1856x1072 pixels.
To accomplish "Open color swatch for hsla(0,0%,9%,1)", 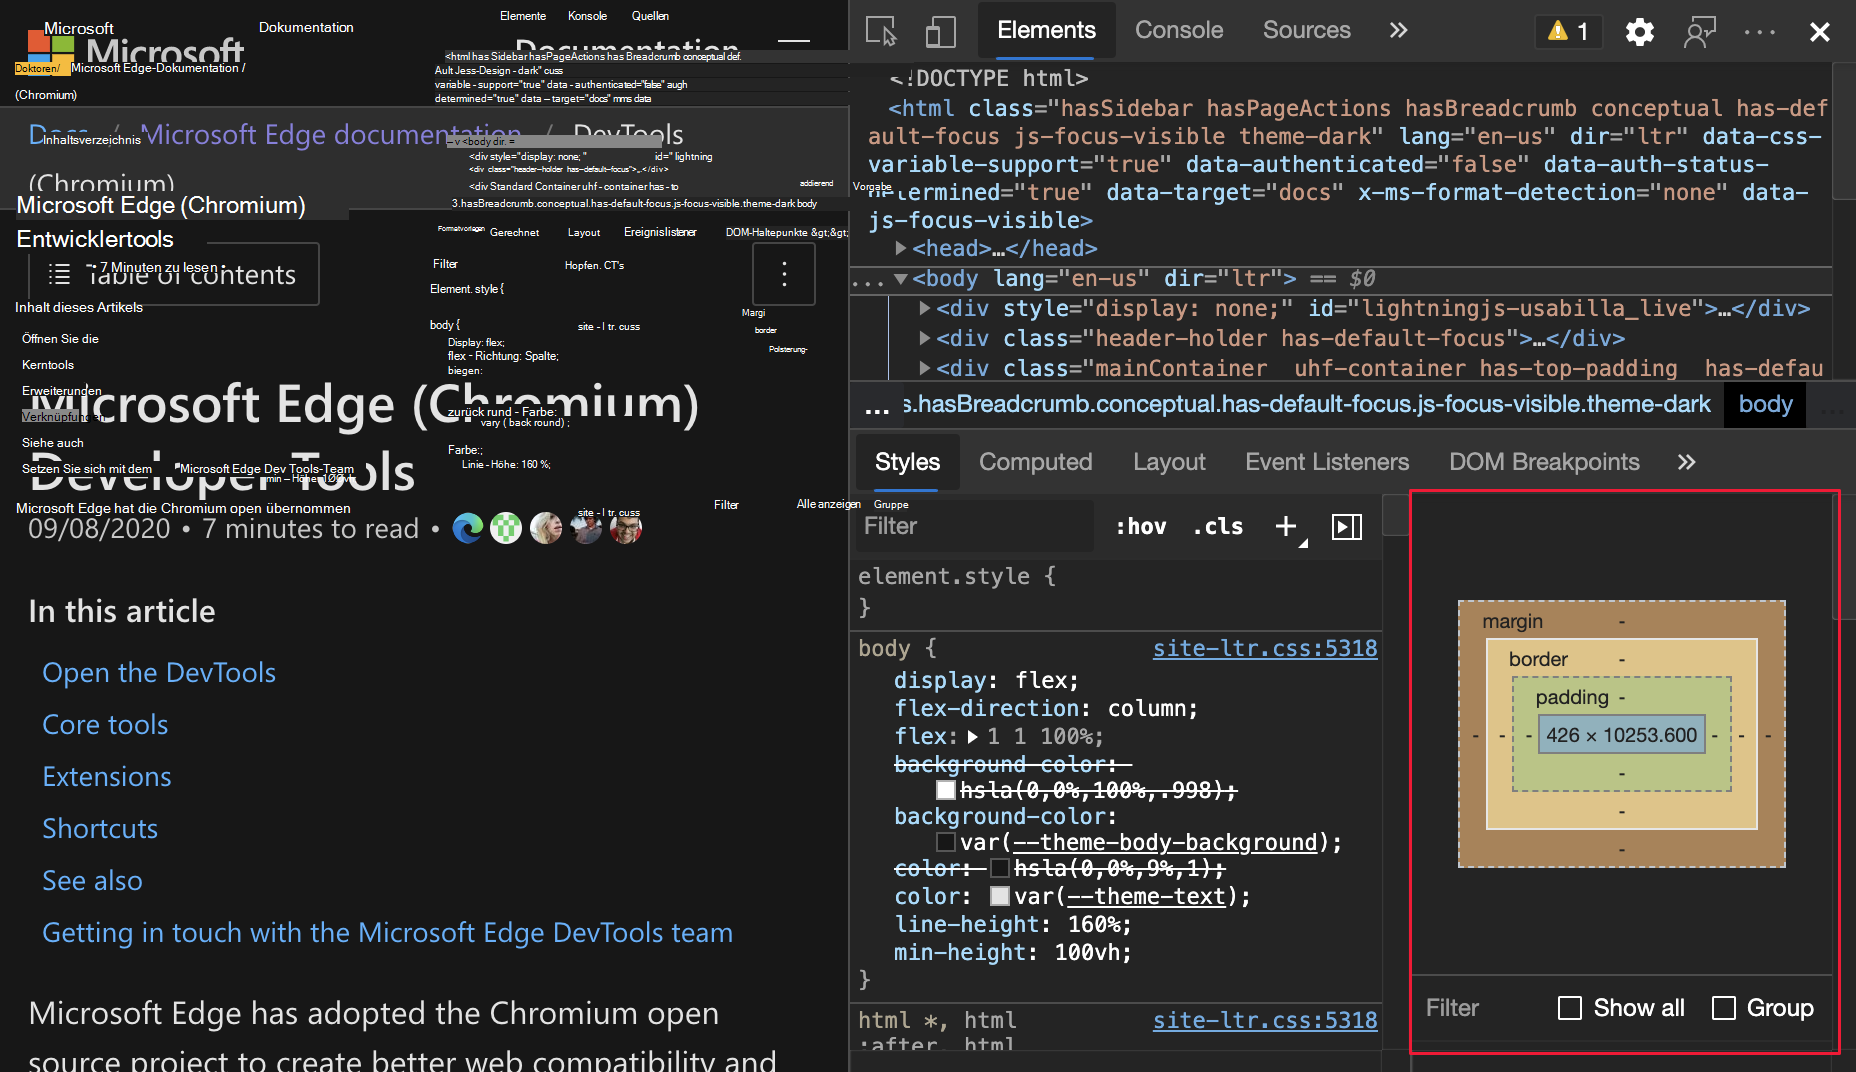I will 999,869.
